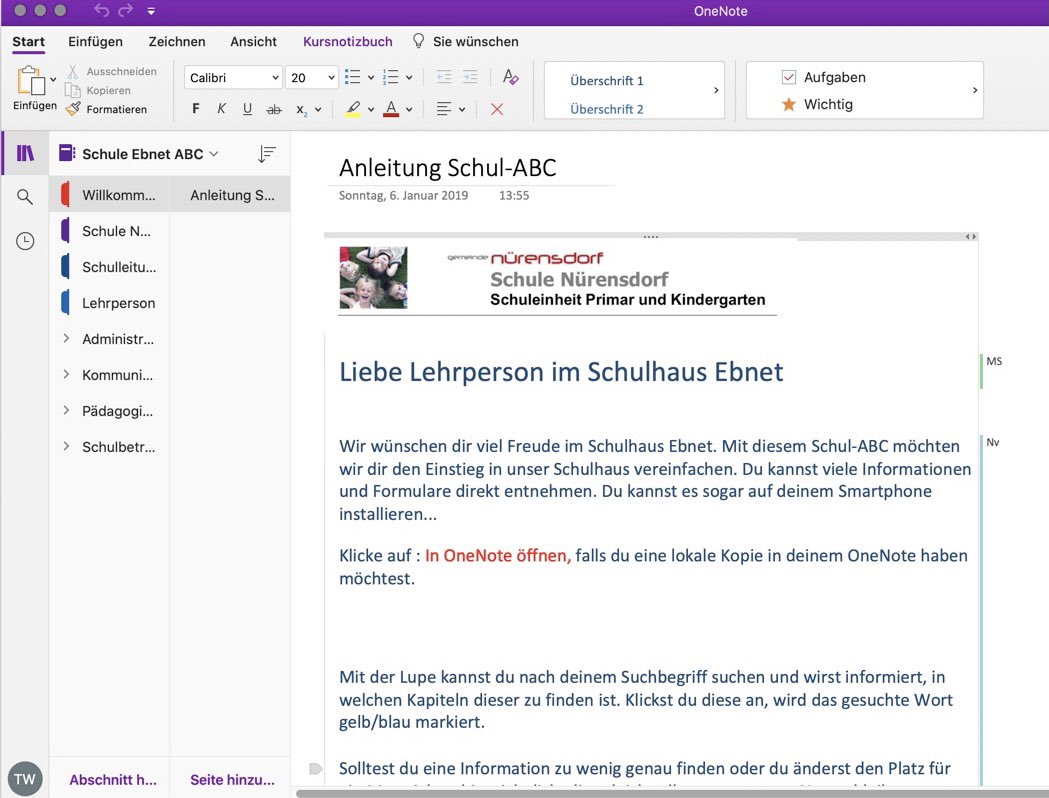Click Seite hinzu... add page button
This screenshot has height=798, width=1049.
pyautogui.click(x=232, y=779)
